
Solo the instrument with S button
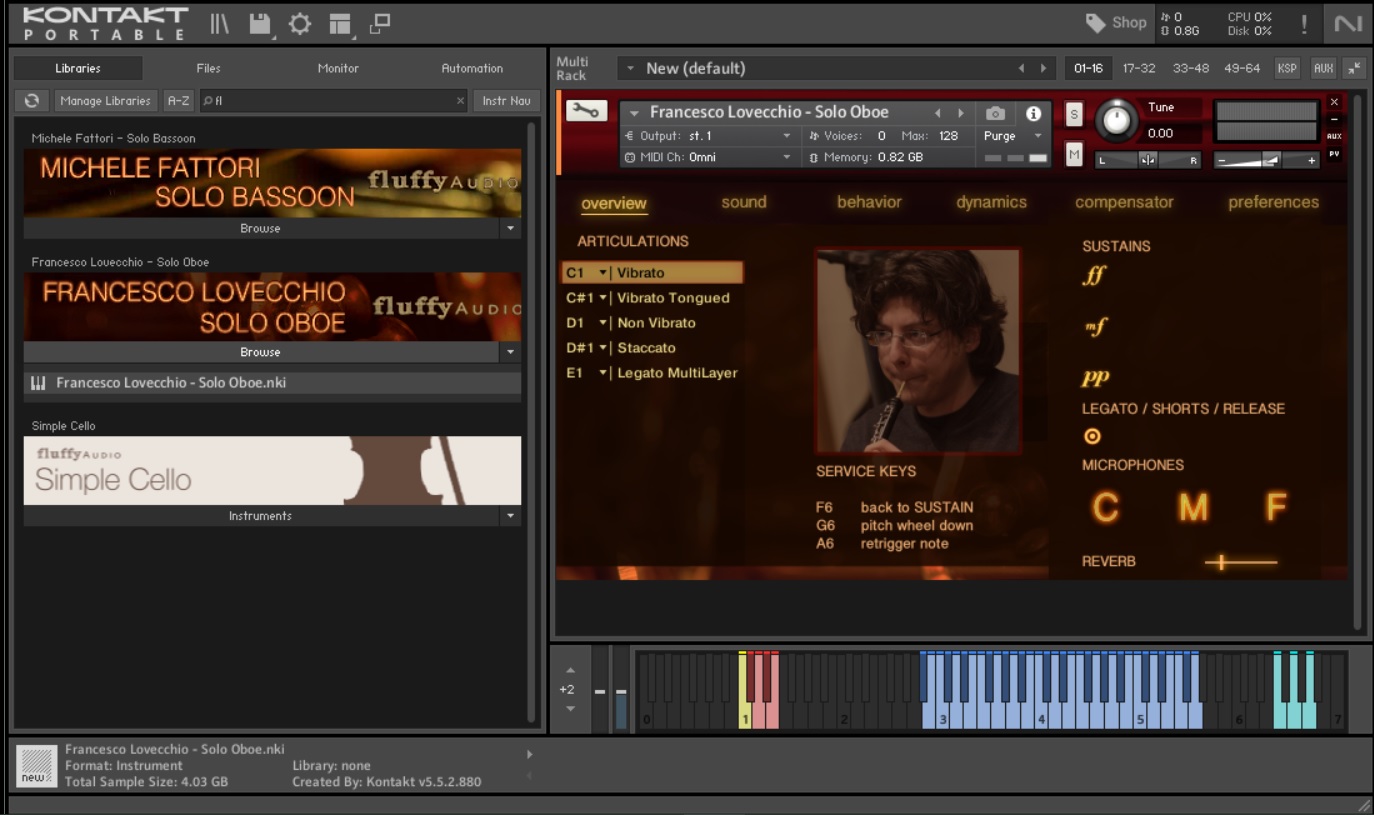(x=1074, y=114)
